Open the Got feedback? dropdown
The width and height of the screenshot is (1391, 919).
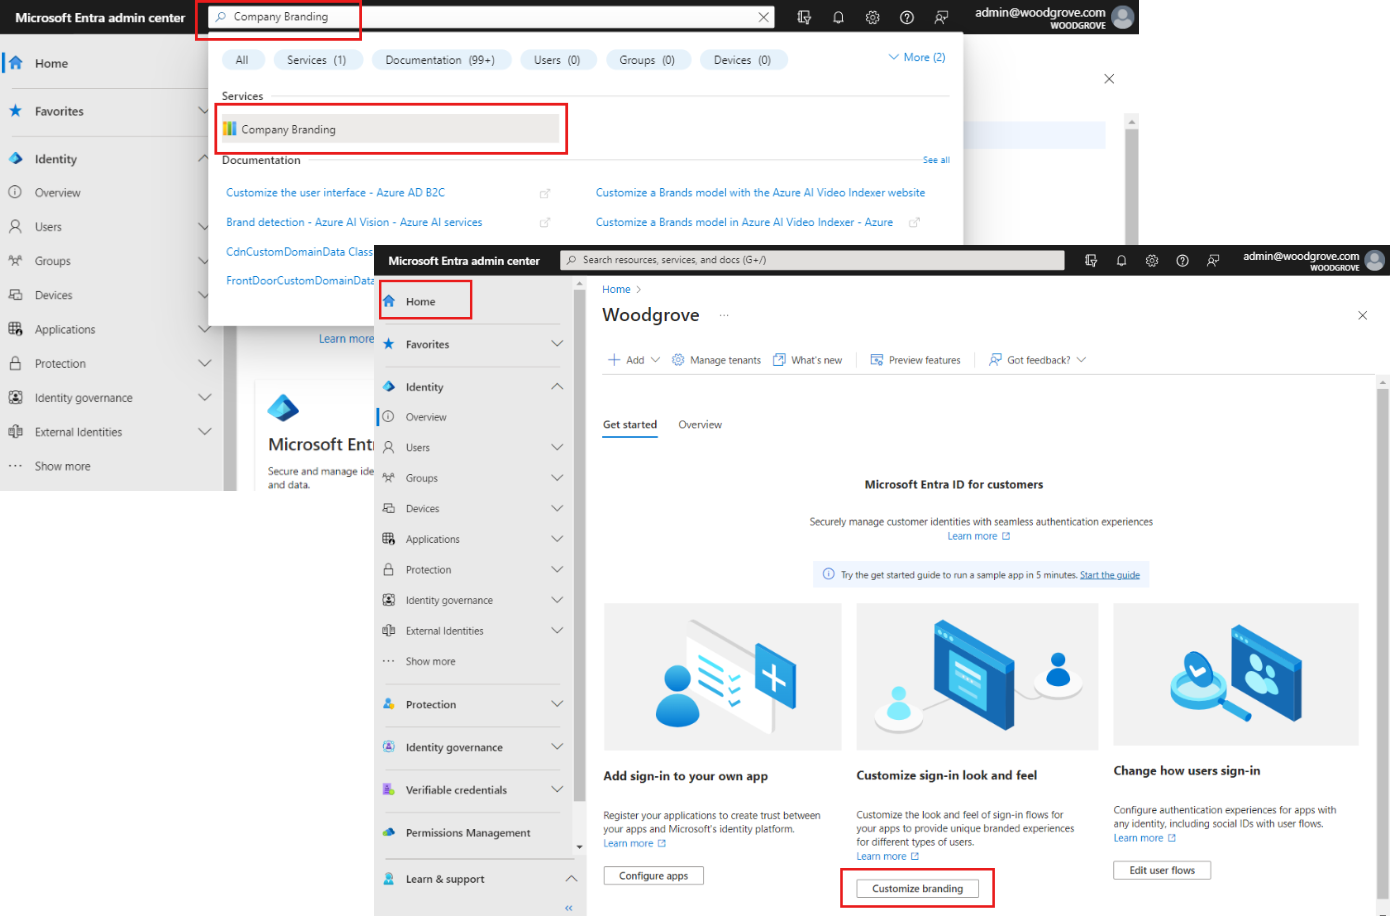[x=1037, y=360]
